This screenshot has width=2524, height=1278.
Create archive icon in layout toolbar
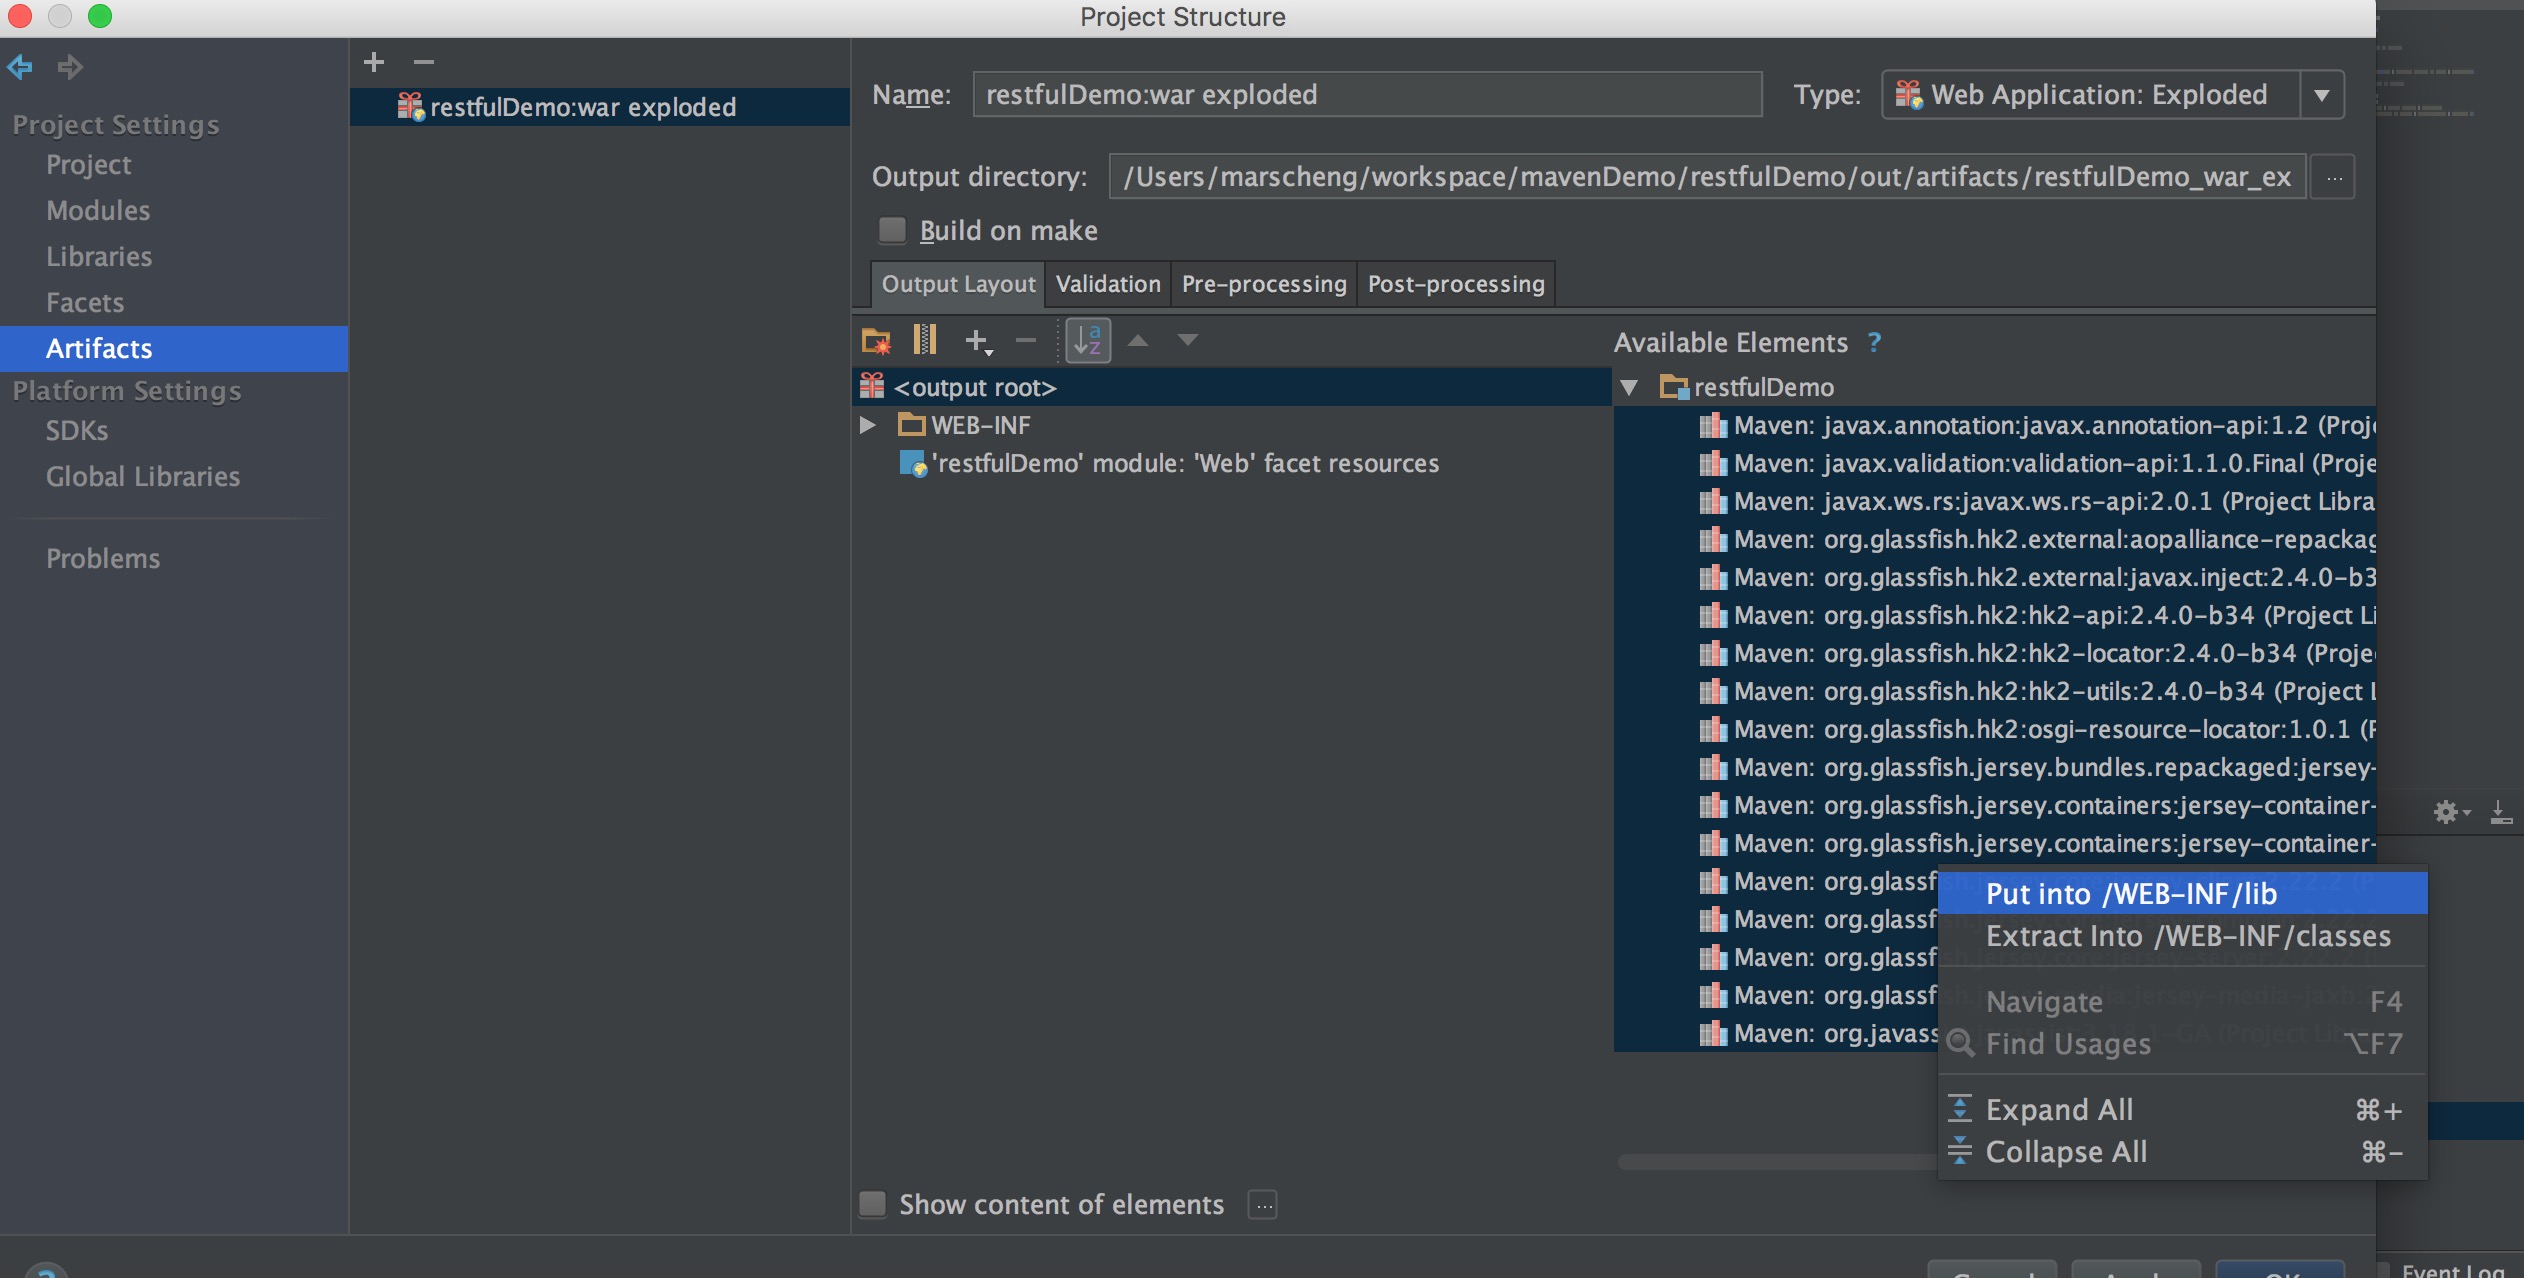(925, 340)
